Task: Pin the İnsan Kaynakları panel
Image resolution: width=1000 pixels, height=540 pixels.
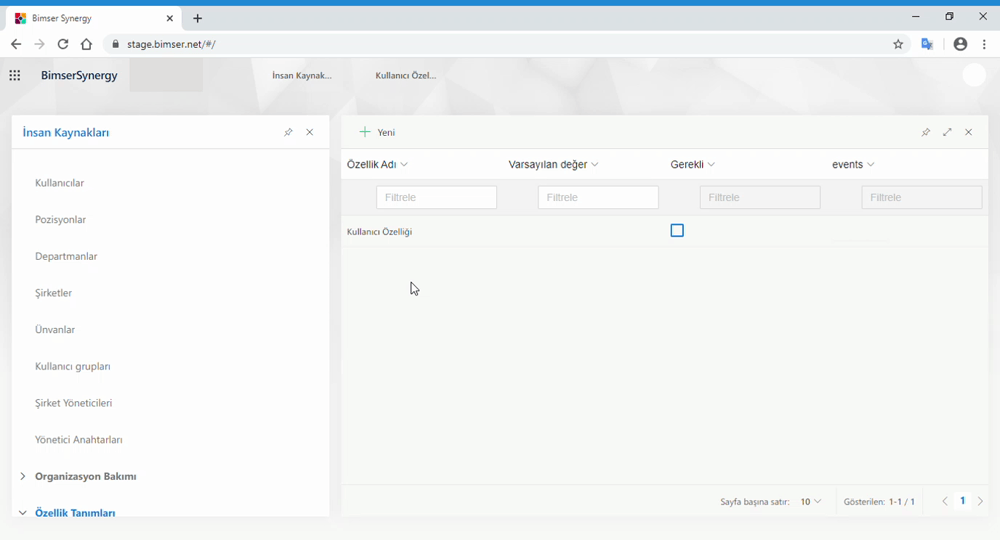Action: click(x=288, y=132)
